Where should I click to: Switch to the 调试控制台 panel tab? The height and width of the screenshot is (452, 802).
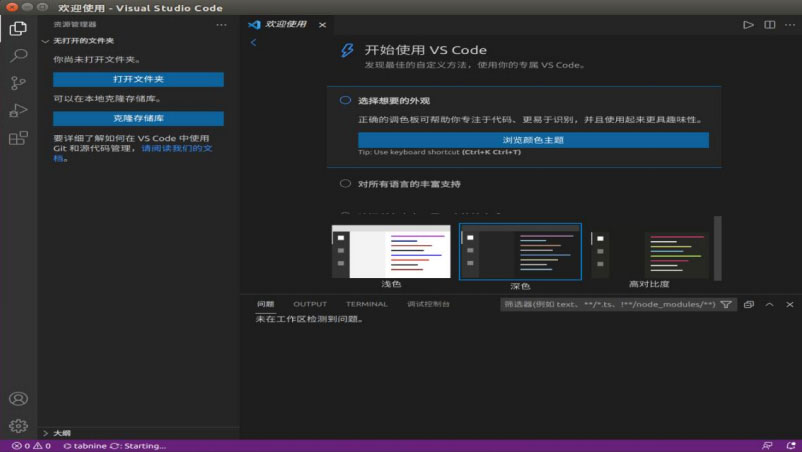428,304
